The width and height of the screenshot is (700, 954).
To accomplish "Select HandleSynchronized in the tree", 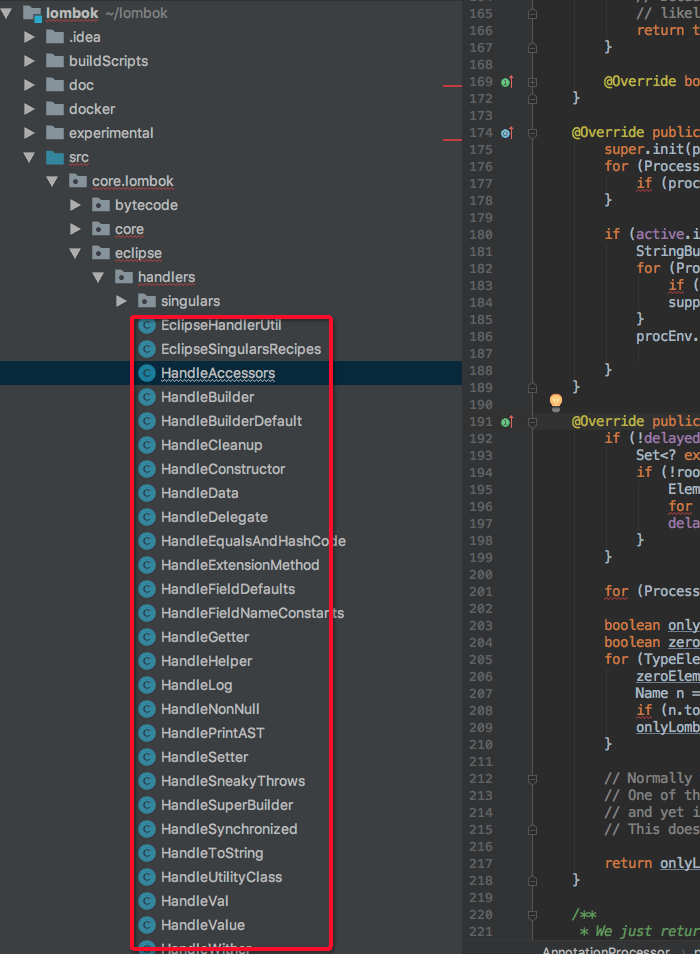I will (x=229, y=829).
